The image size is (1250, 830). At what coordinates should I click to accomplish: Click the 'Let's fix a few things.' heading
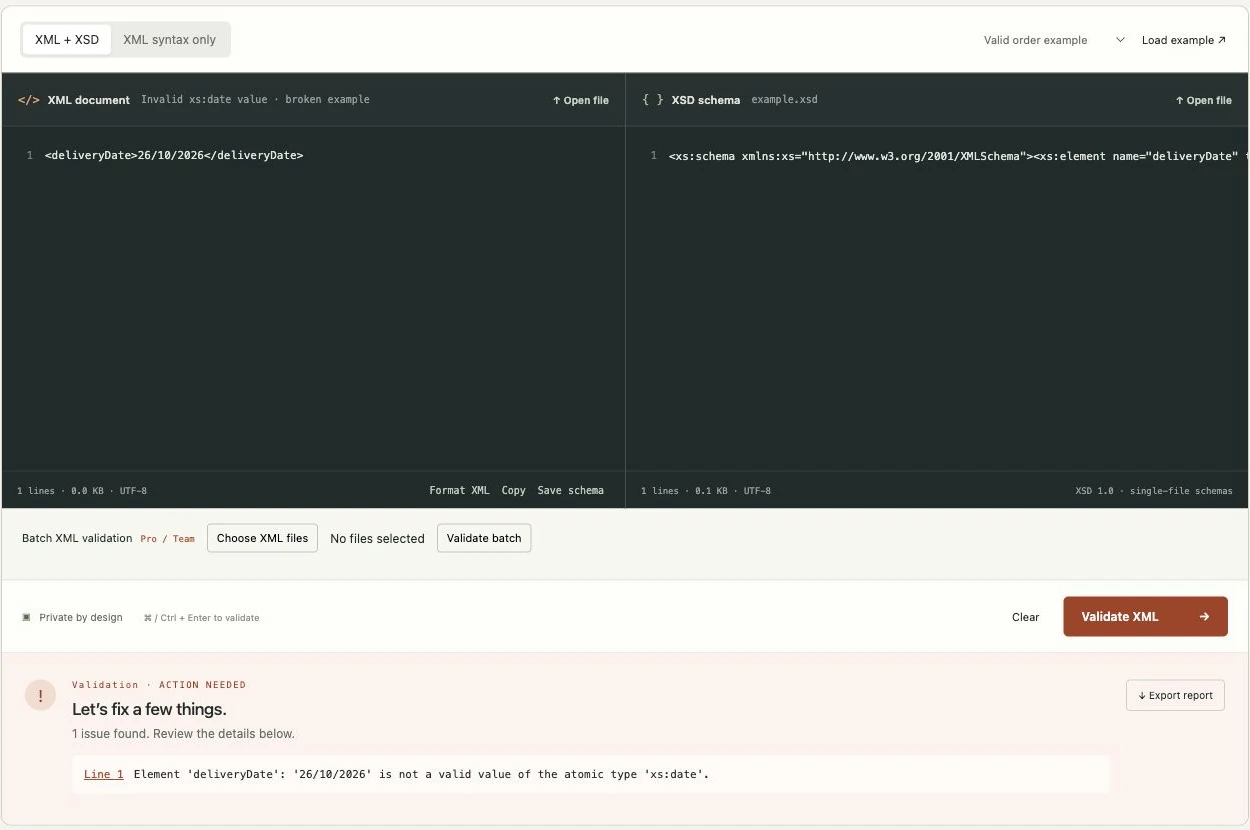149,709
